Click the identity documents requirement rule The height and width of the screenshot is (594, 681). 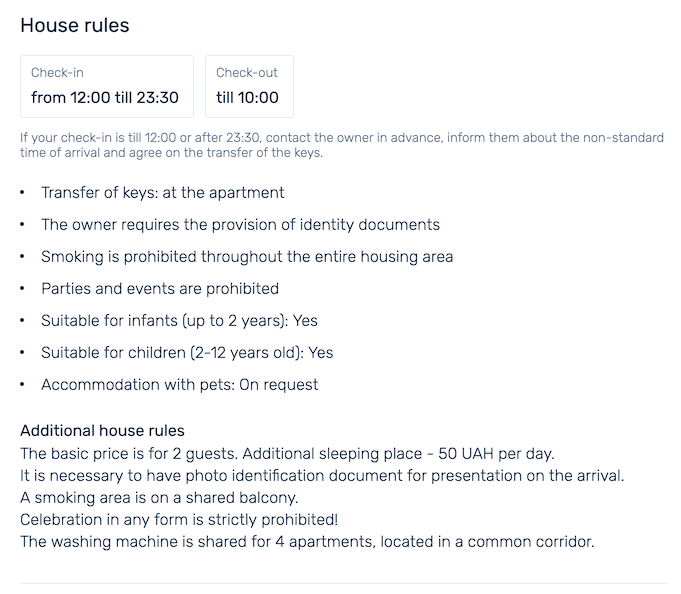click(x=240, y=224)
